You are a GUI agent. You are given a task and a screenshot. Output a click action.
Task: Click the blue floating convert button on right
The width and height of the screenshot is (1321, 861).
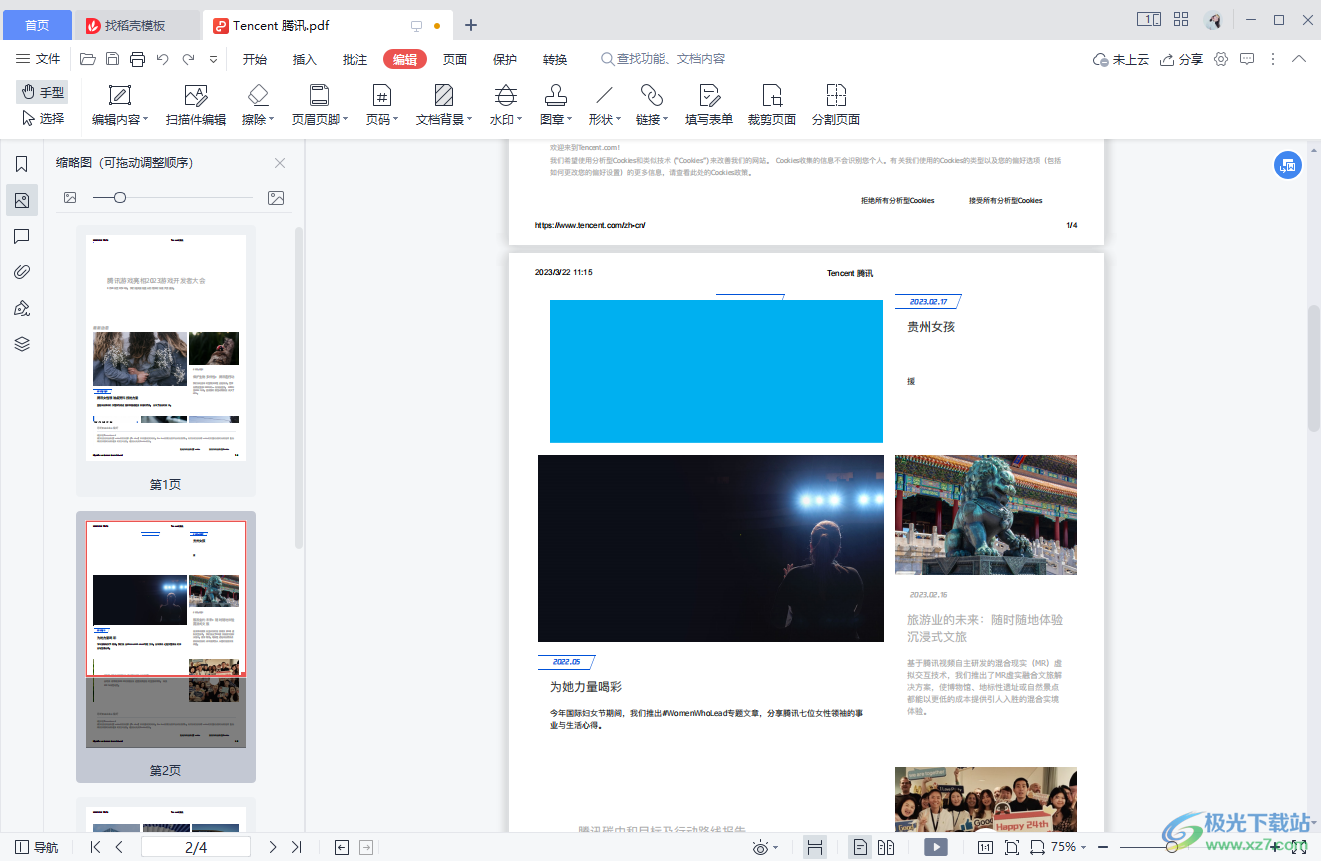(1288, 166)
